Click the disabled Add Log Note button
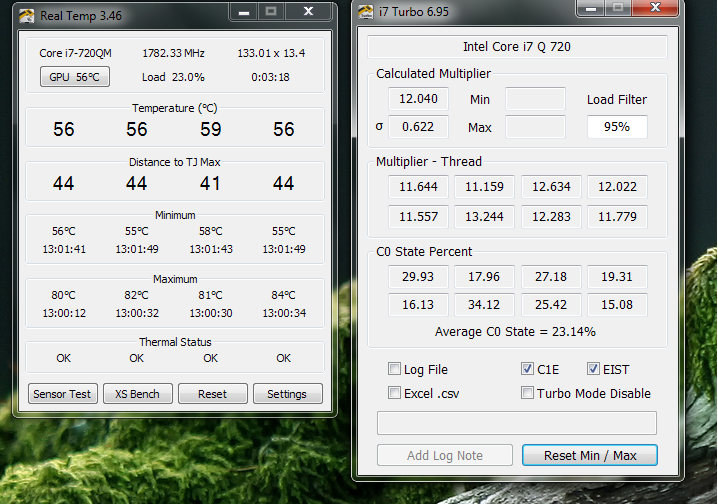The image size is (718, 504). point(445,455)
